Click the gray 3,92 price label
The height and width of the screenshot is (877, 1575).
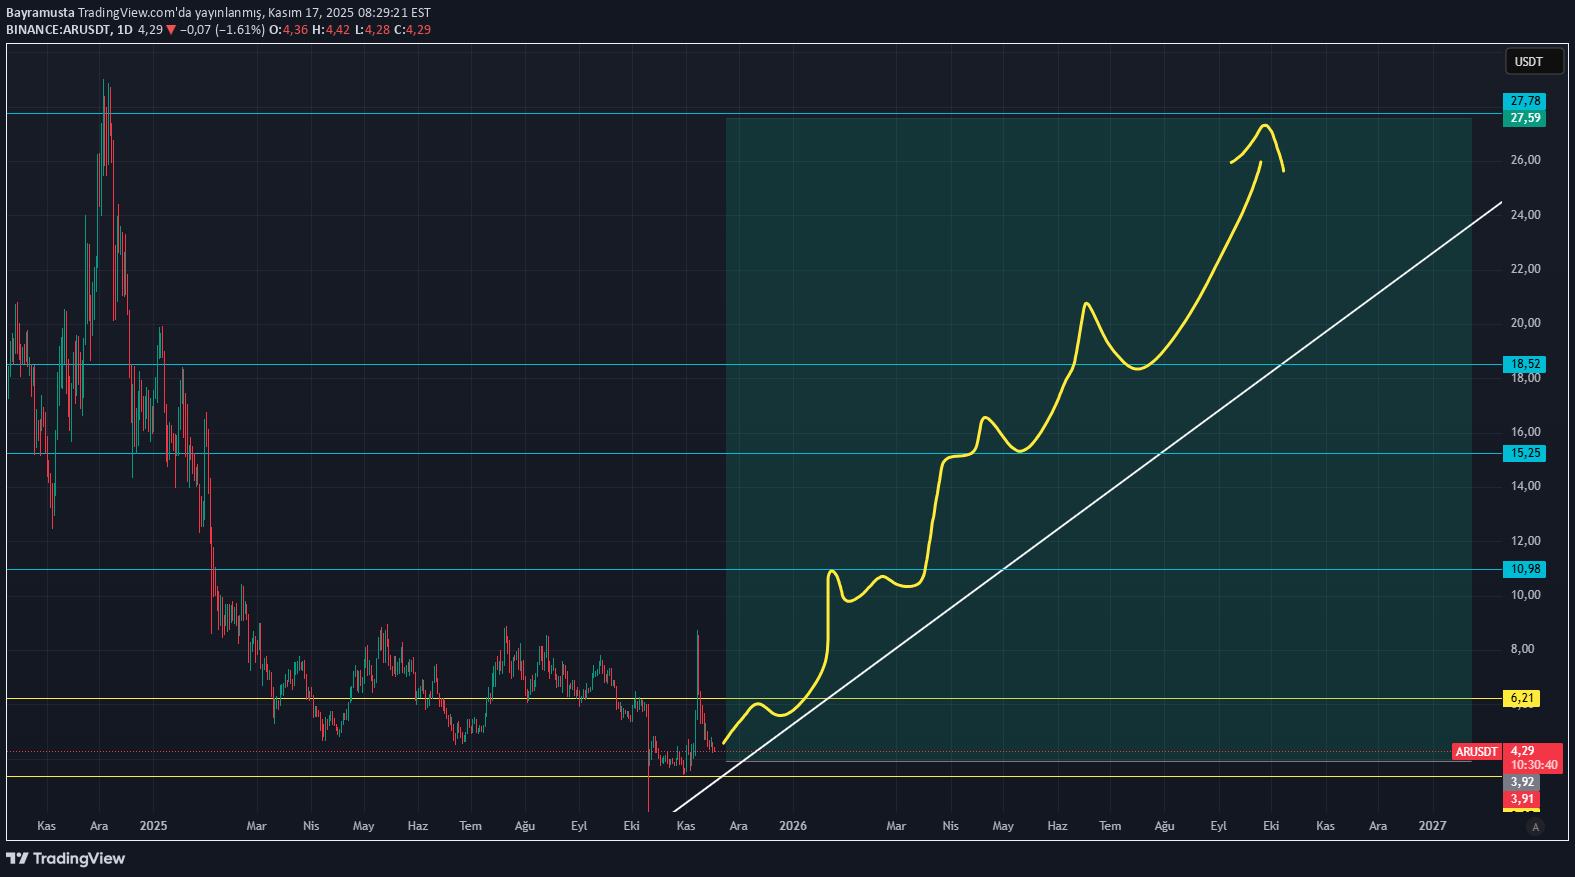(x=1521, y=782)
